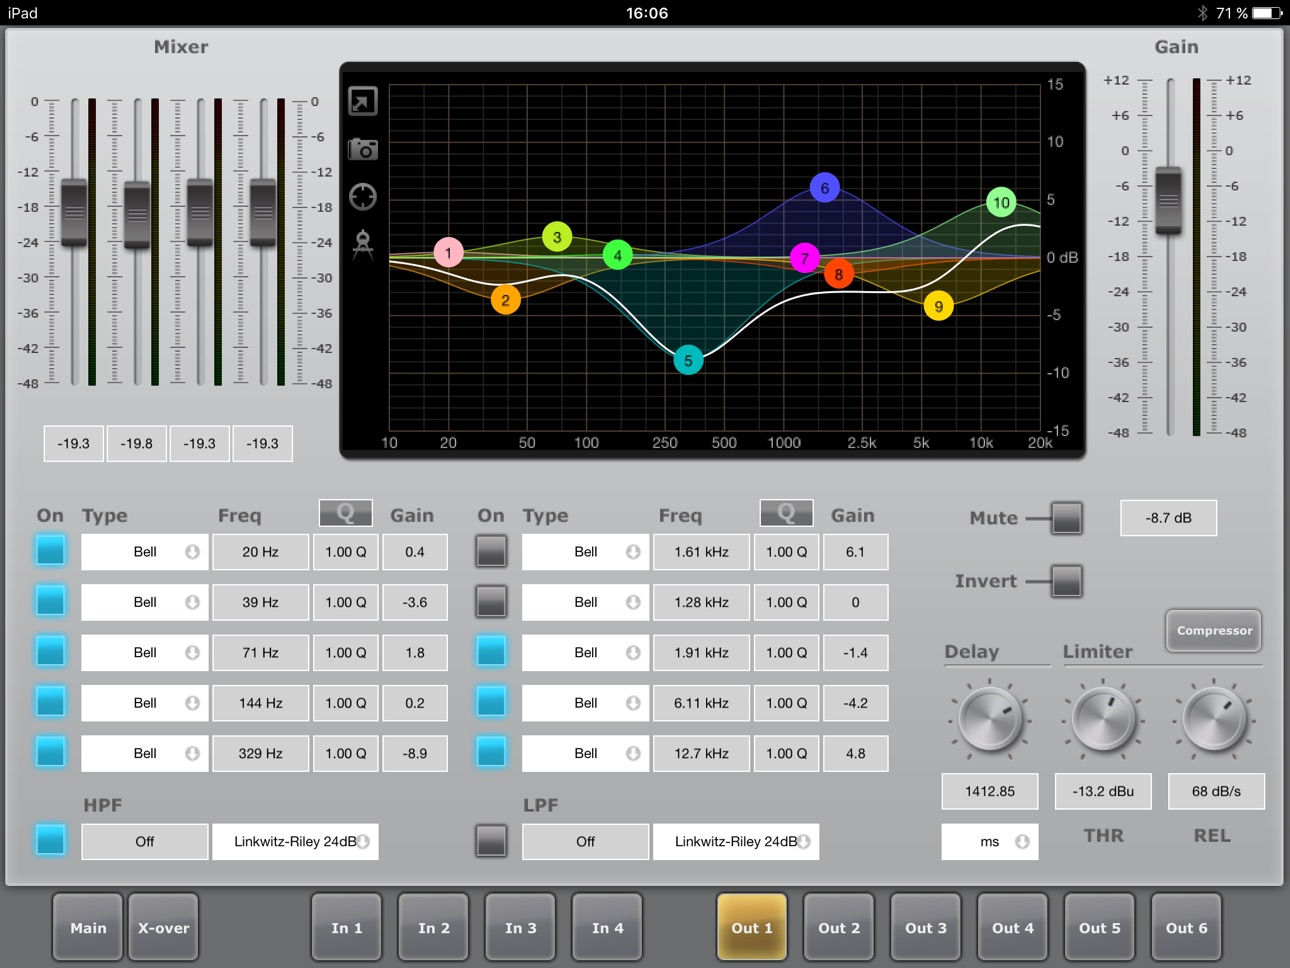Viewport: 1290px width, 968px height.
Task: Take a snapshot with camera icon
Action: pos(363,149)
